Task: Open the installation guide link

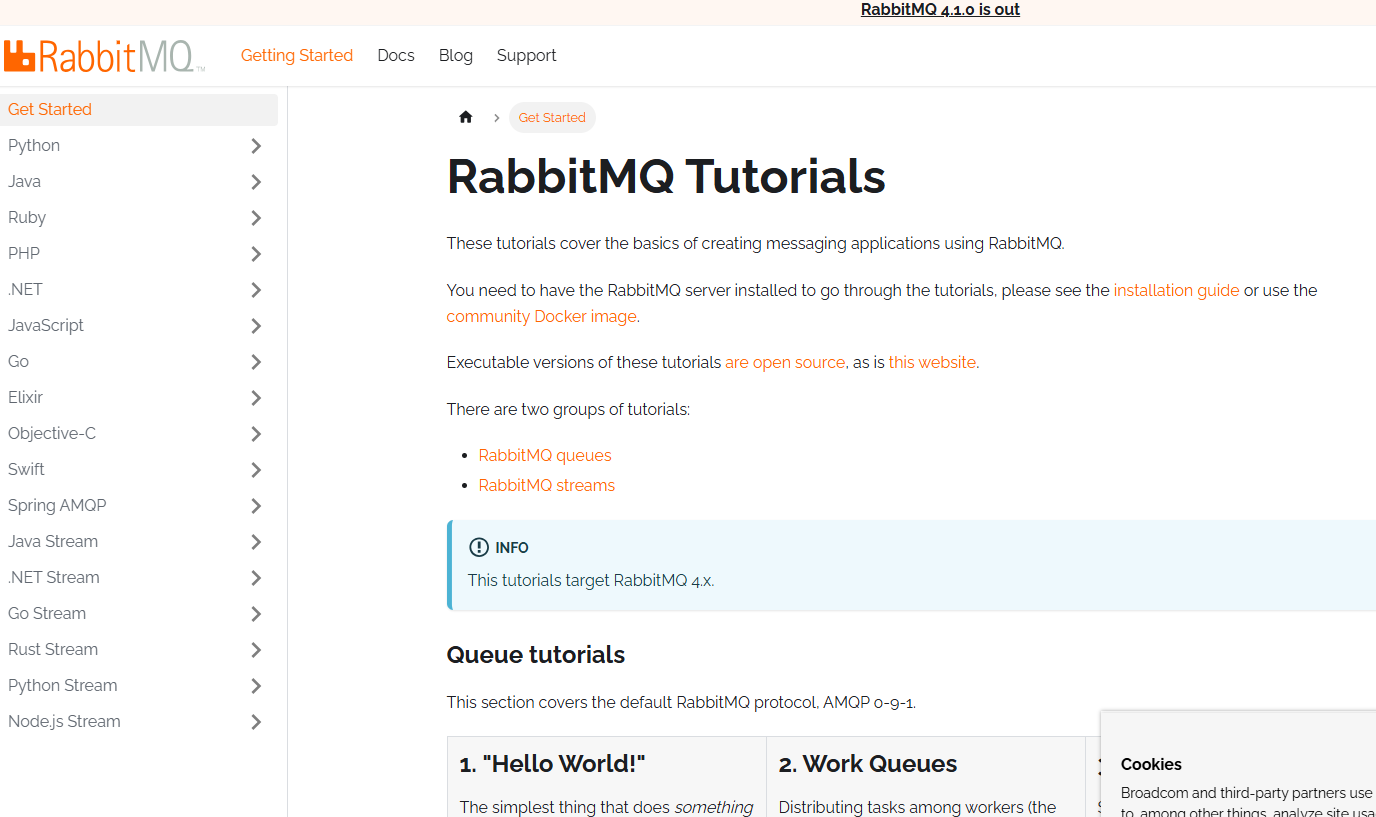Action: pyautogui.click(x=1176, y=290)
